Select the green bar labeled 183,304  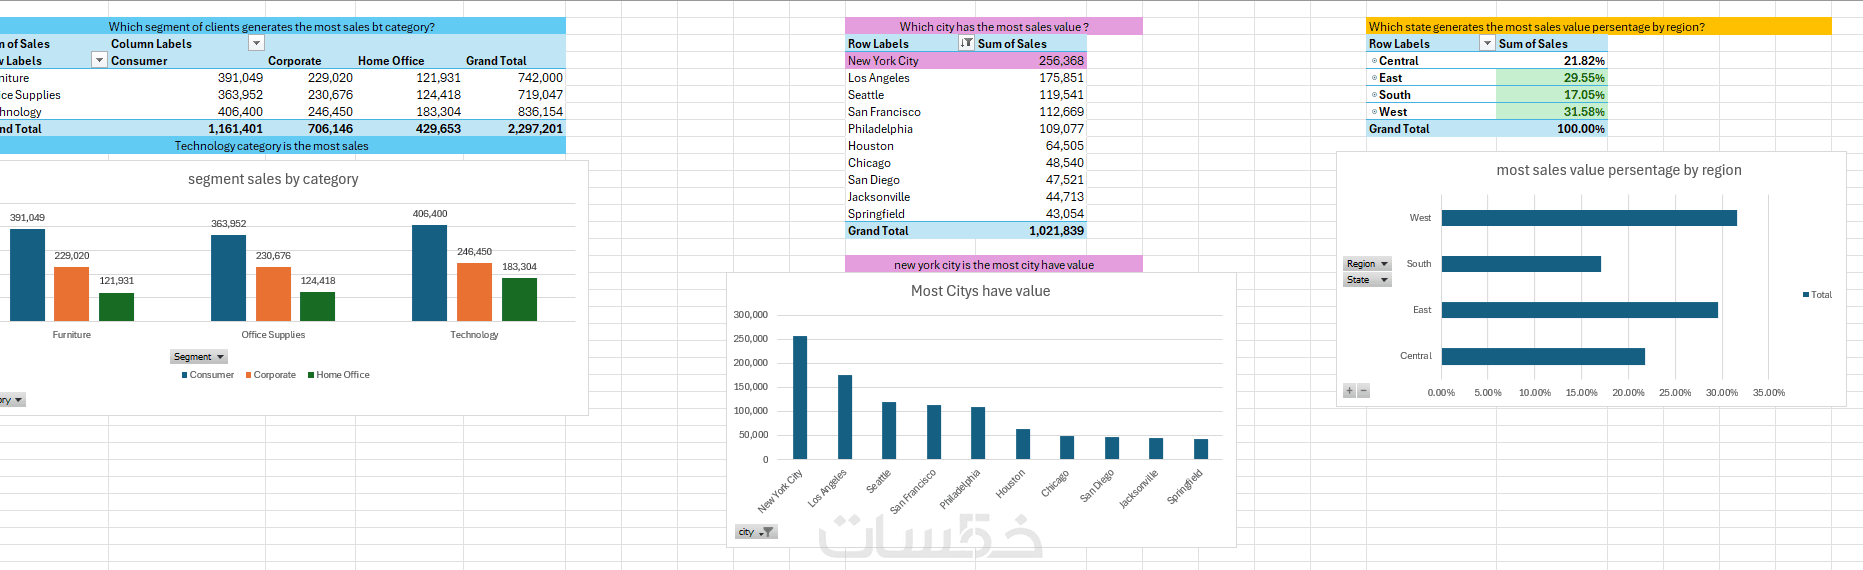click(519, 299)
